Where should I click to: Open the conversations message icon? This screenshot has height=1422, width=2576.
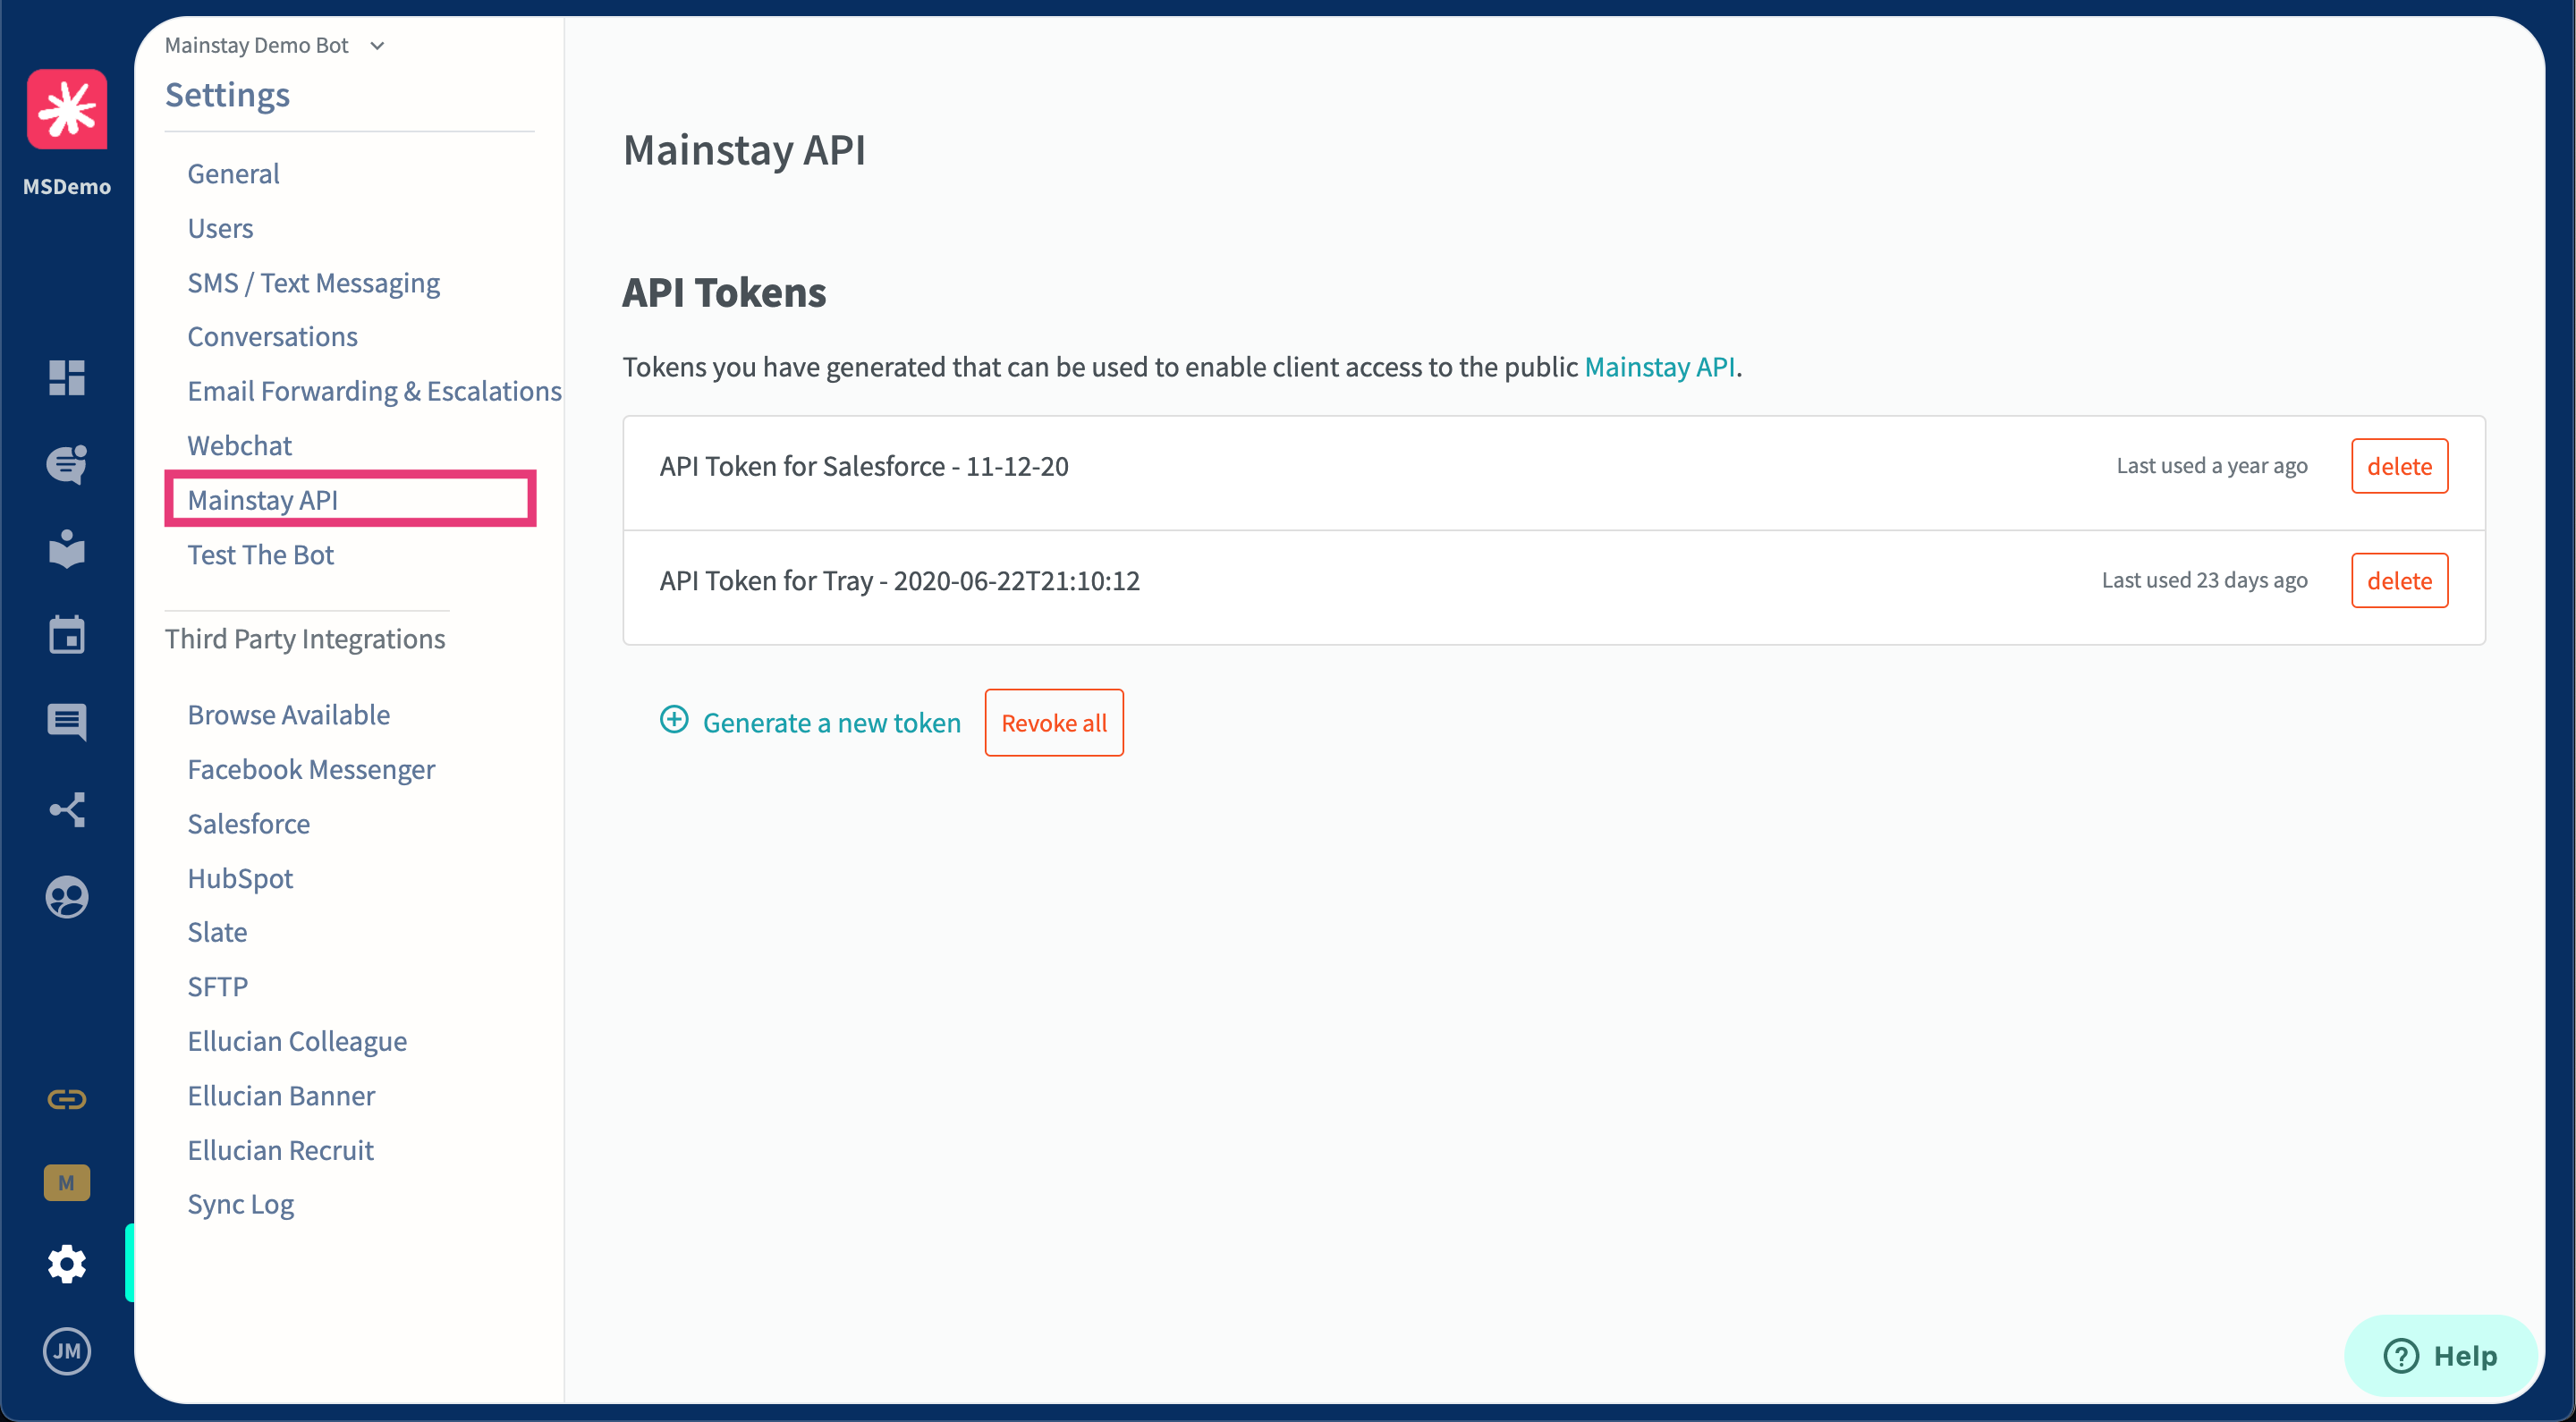coord(67,722)
